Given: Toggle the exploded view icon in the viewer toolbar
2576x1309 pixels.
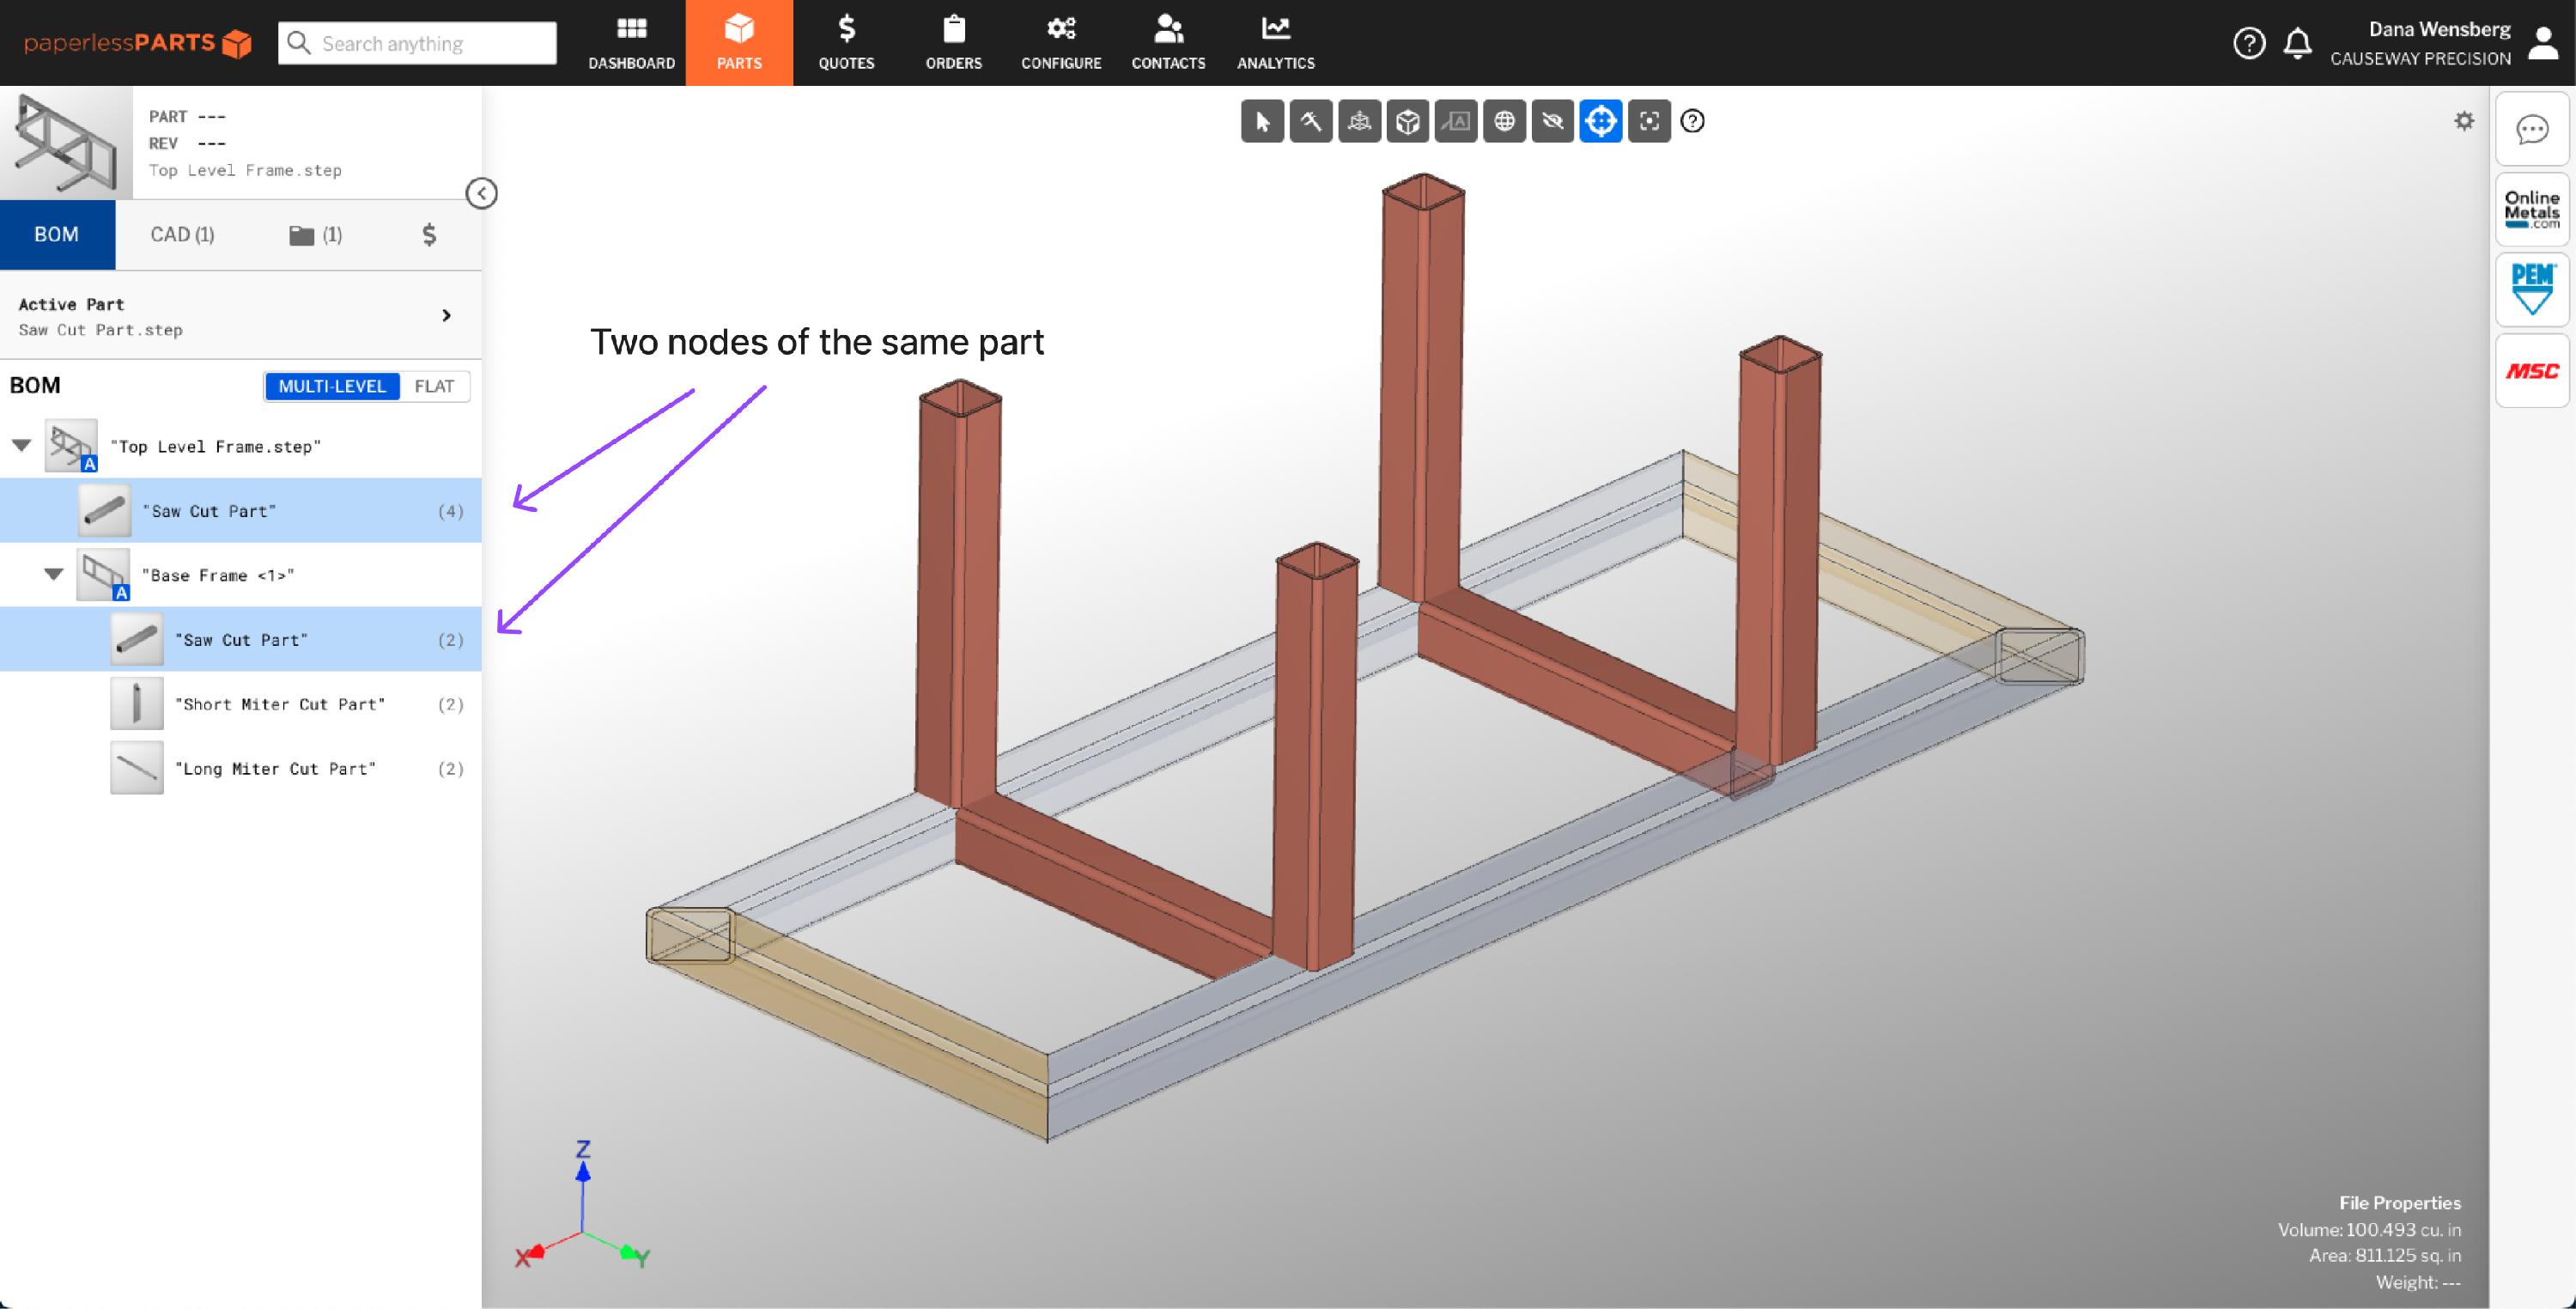Looking at the screenshot, I should coord(1359,121).
